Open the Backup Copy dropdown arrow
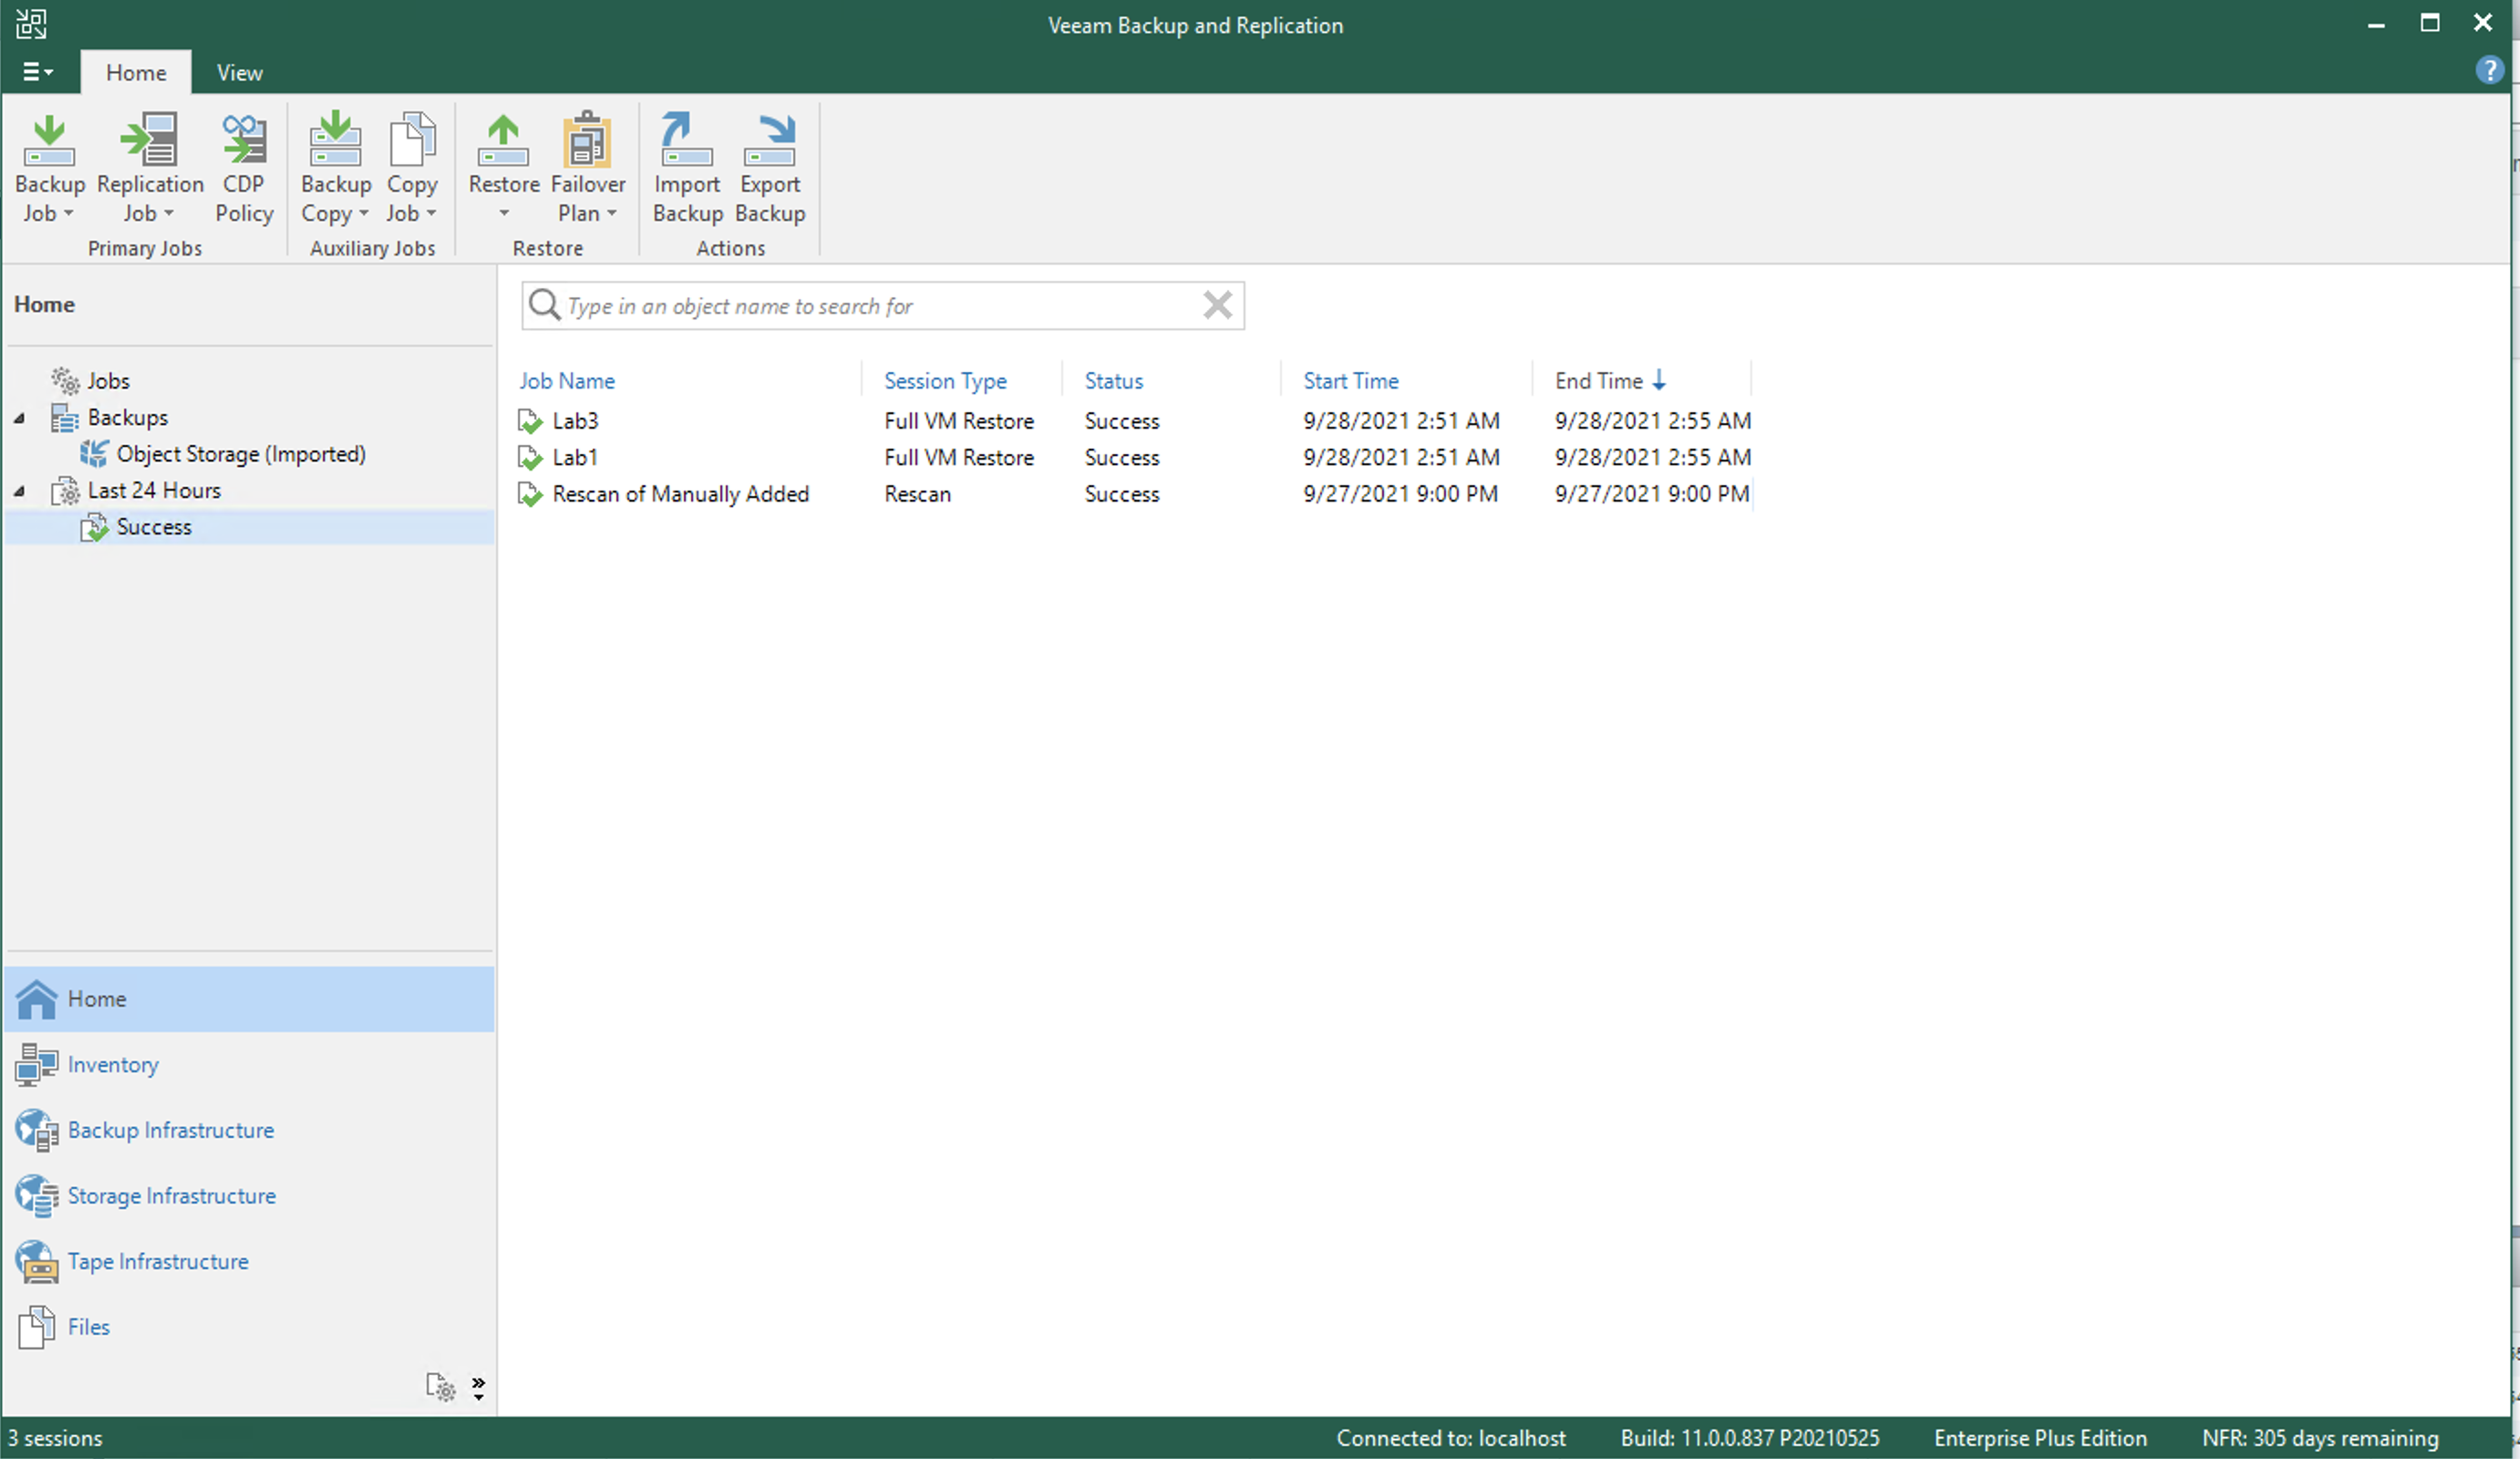Screen dimensions: 2520x1459 (364, 213)
